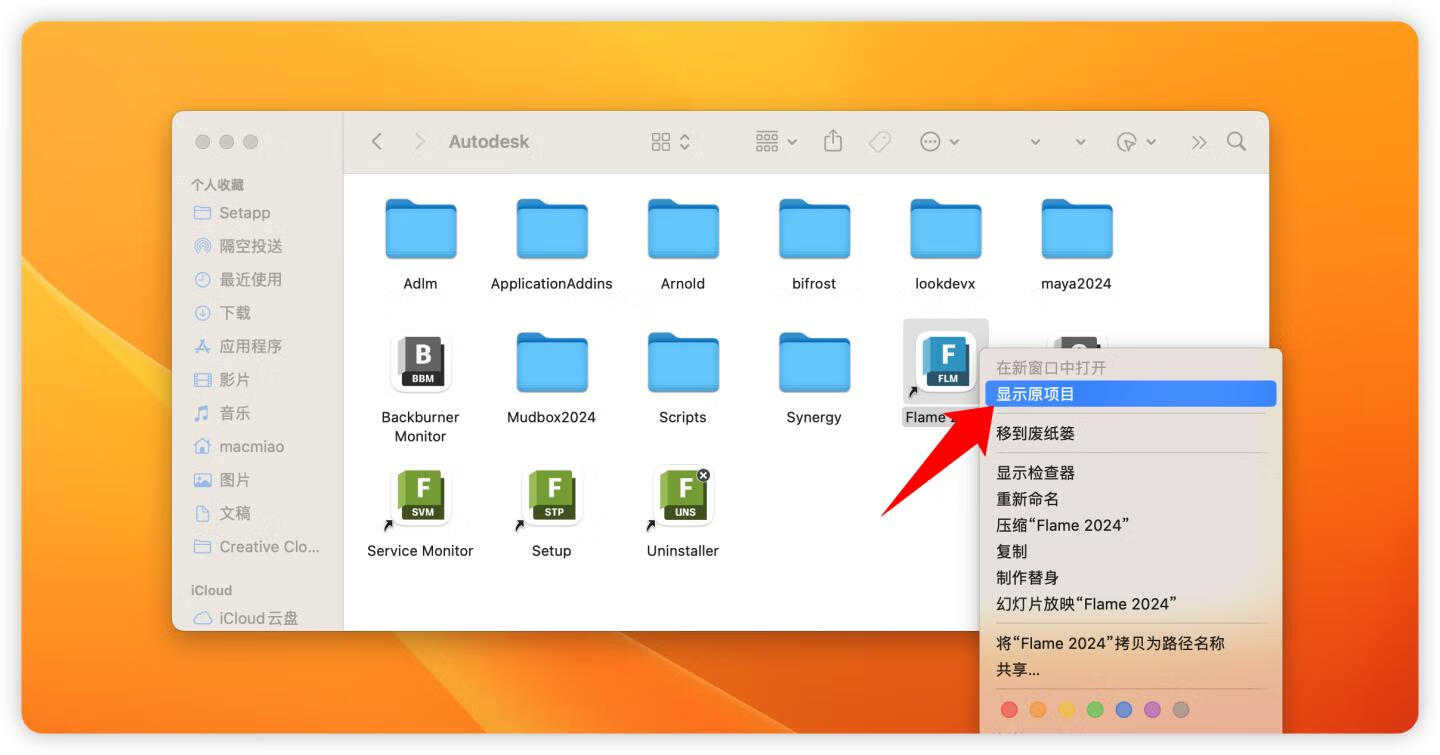Go back with the left chevron

pyautogui.click(x=377, y=142)
